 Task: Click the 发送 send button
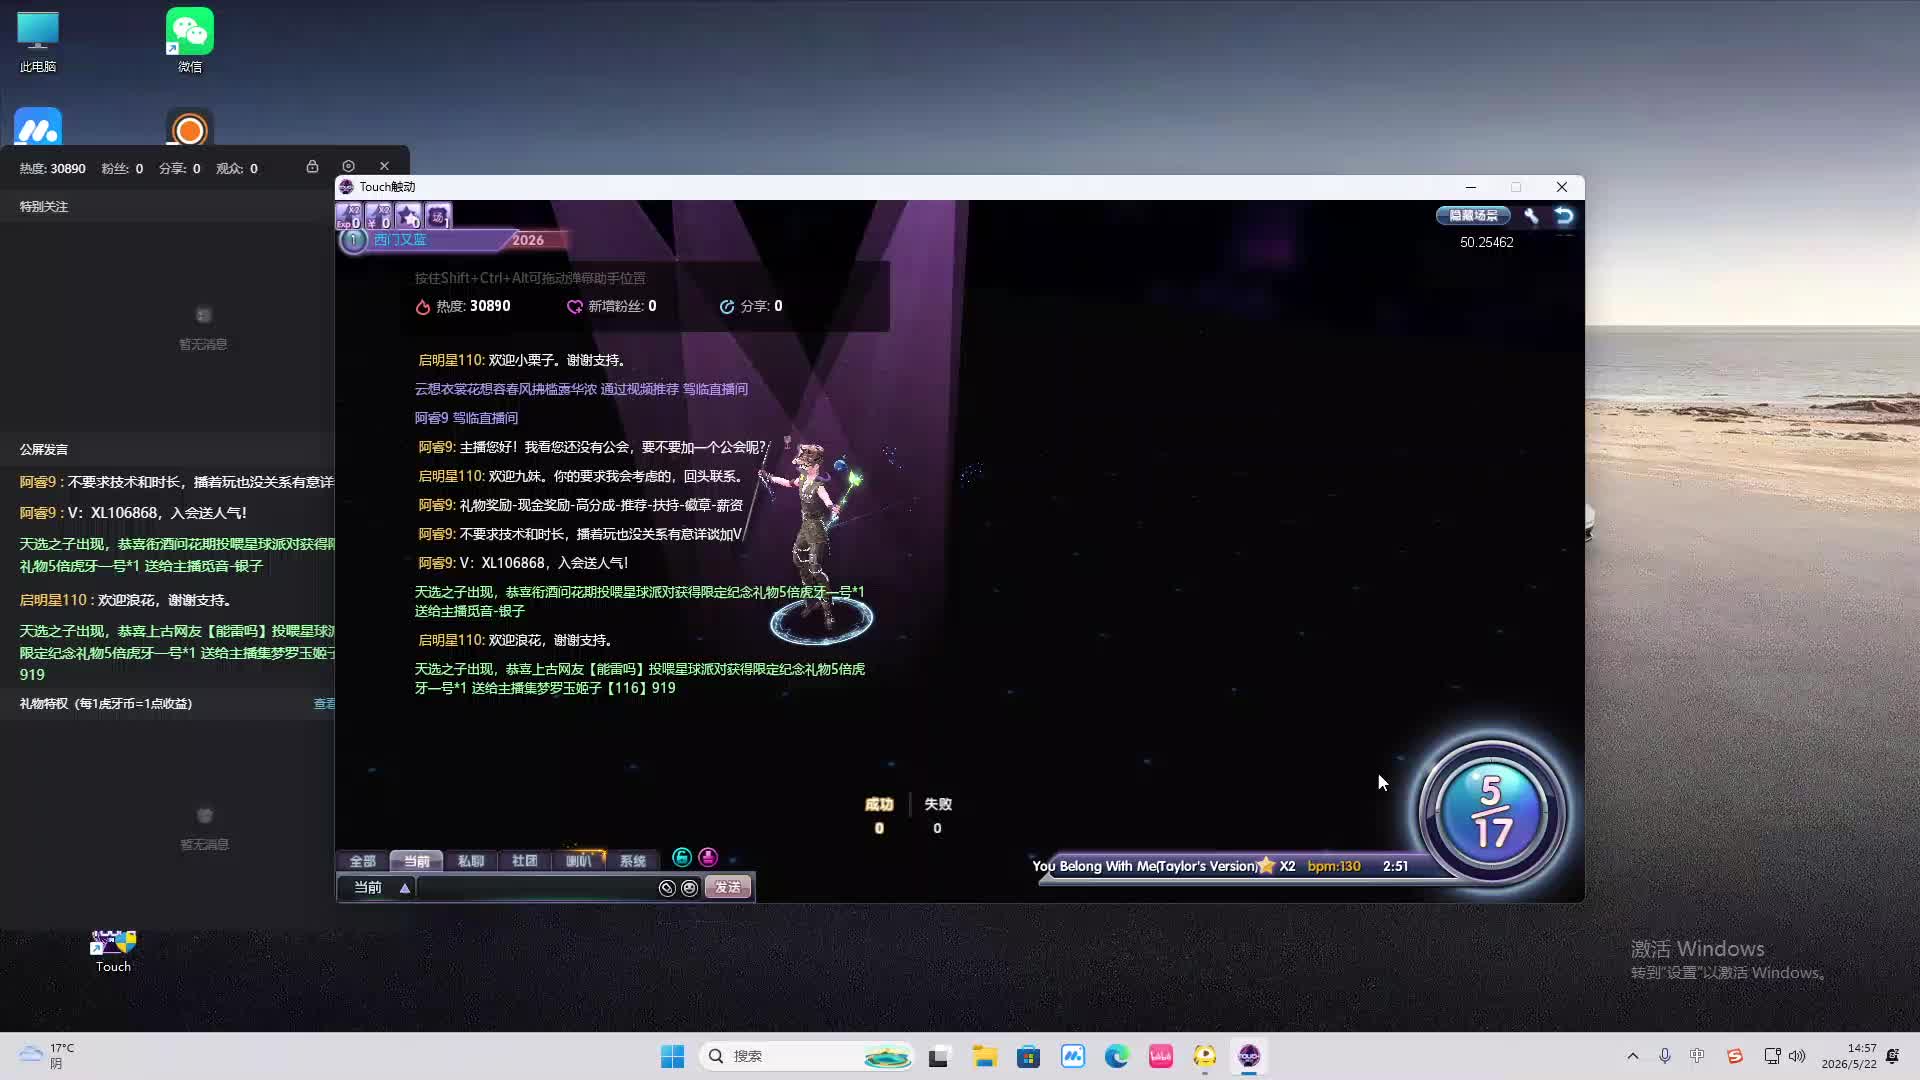point(727,888)
